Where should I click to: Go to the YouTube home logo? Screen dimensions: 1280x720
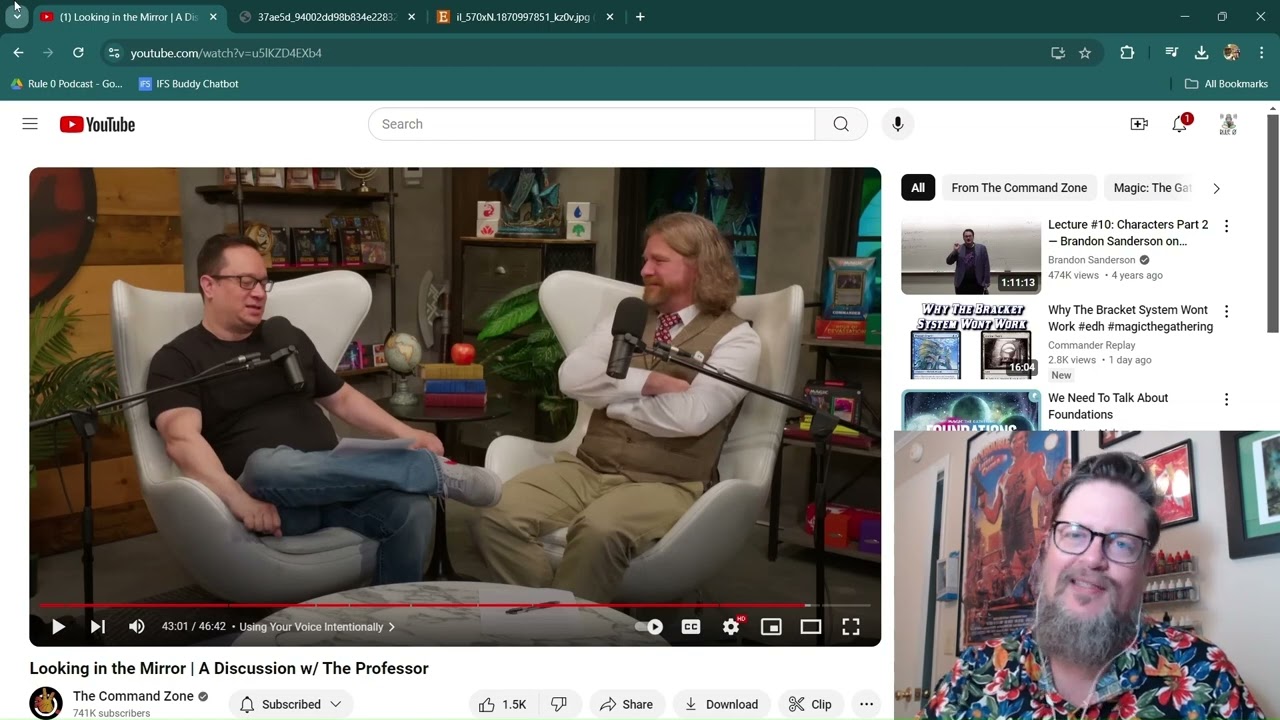(97, 124)
